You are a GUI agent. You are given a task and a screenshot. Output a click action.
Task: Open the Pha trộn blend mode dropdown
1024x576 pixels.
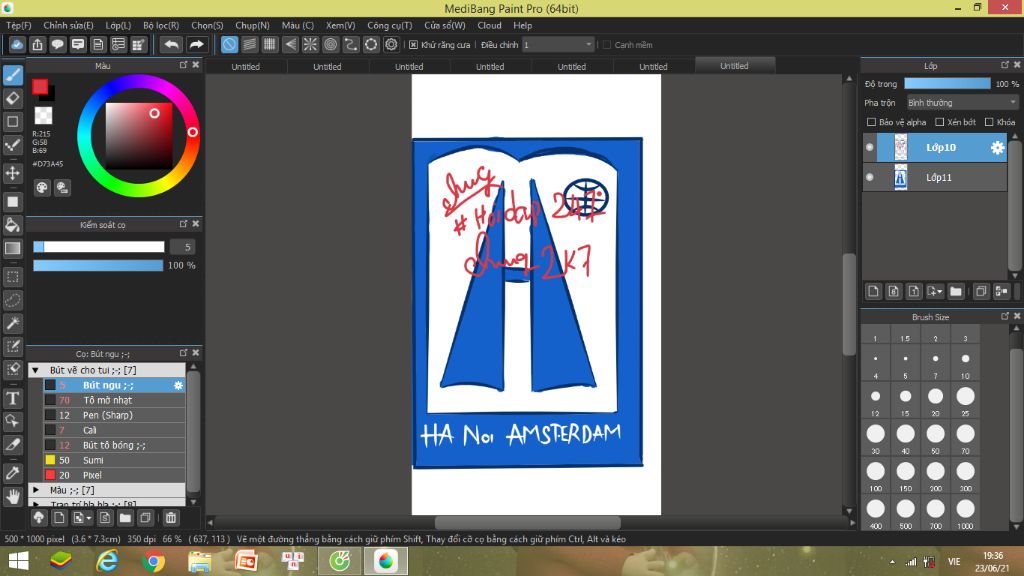click(961, 102)
